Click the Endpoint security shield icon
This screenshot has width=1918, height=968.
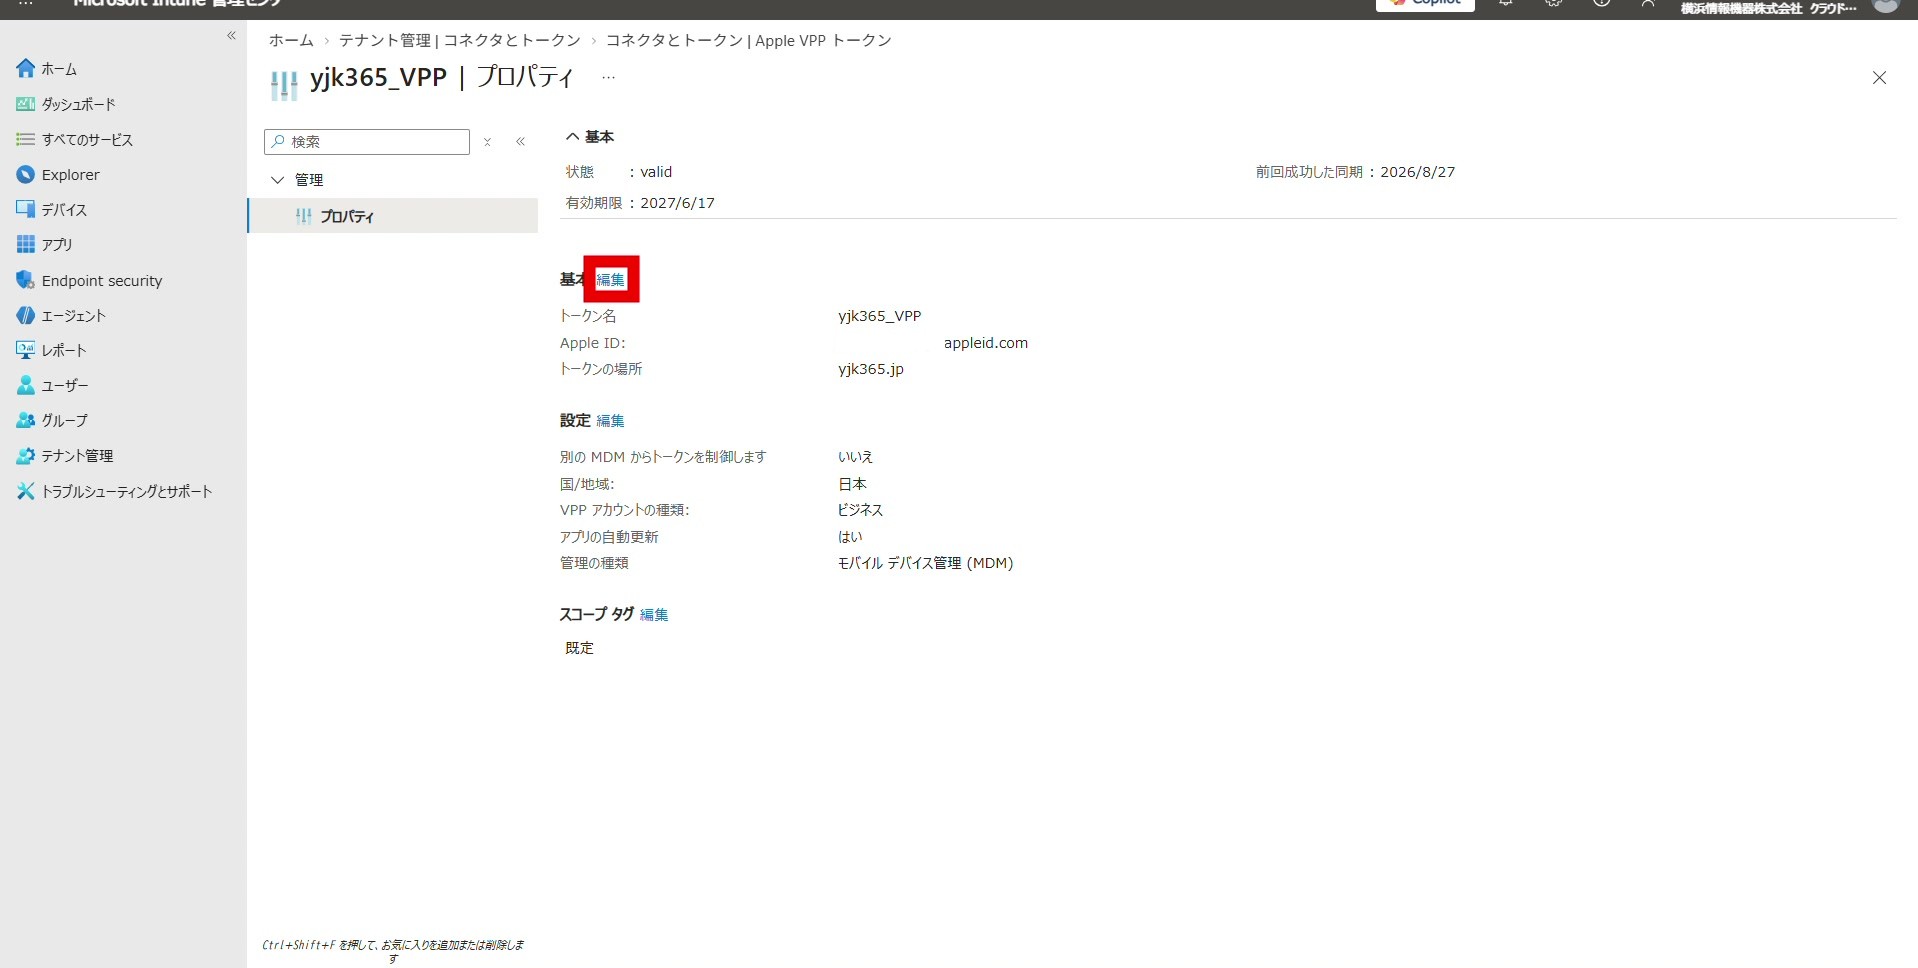26,280
